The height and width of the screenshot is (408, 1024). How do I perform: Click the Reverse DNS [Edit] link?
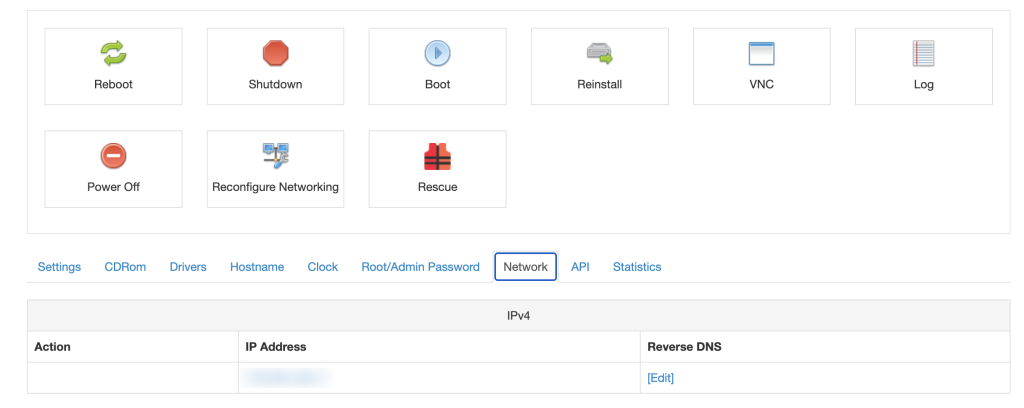click(660, 378)
